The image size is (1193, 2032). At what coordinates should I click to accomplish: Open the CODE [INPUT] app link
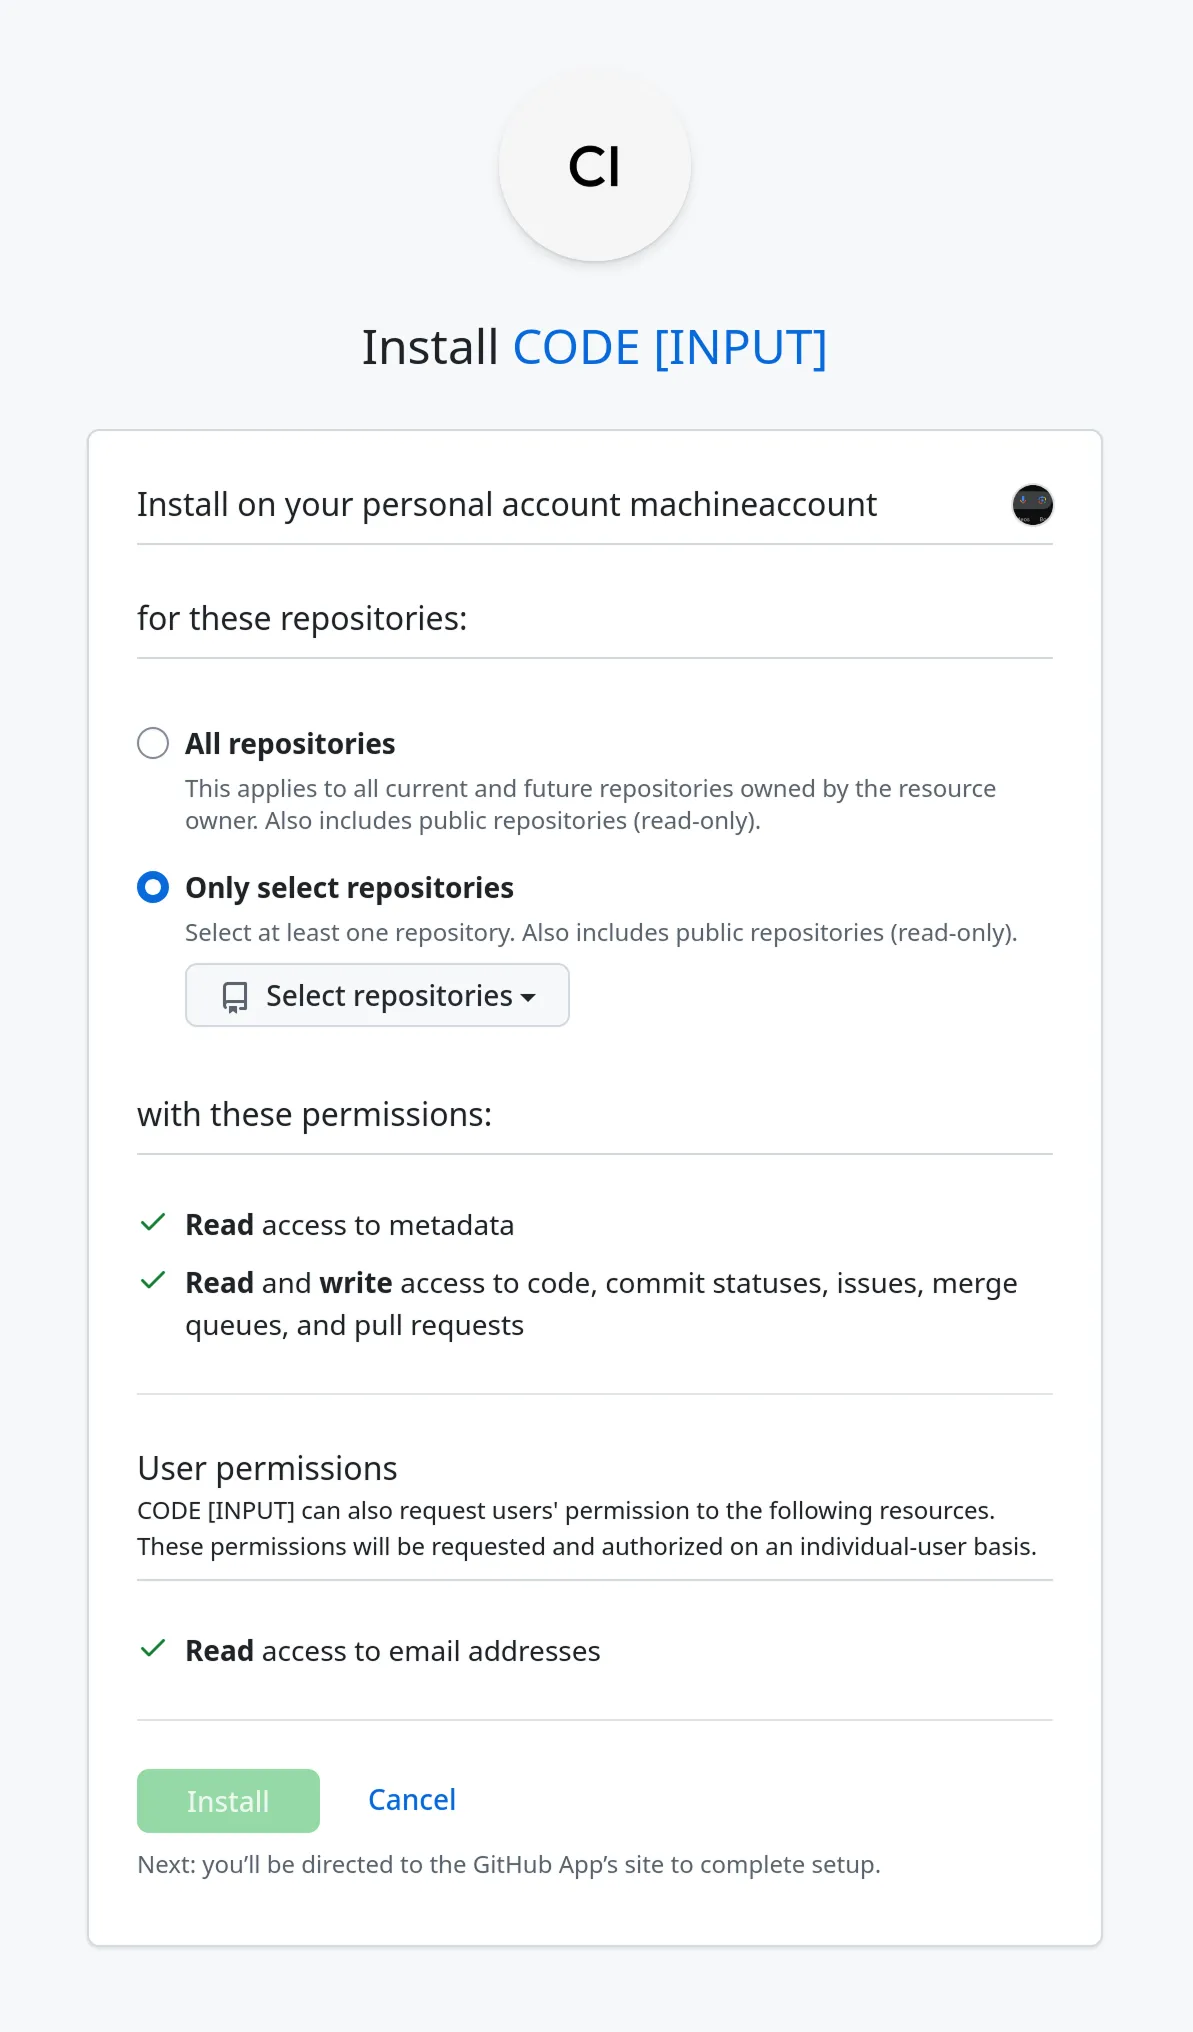coord(669,348)
